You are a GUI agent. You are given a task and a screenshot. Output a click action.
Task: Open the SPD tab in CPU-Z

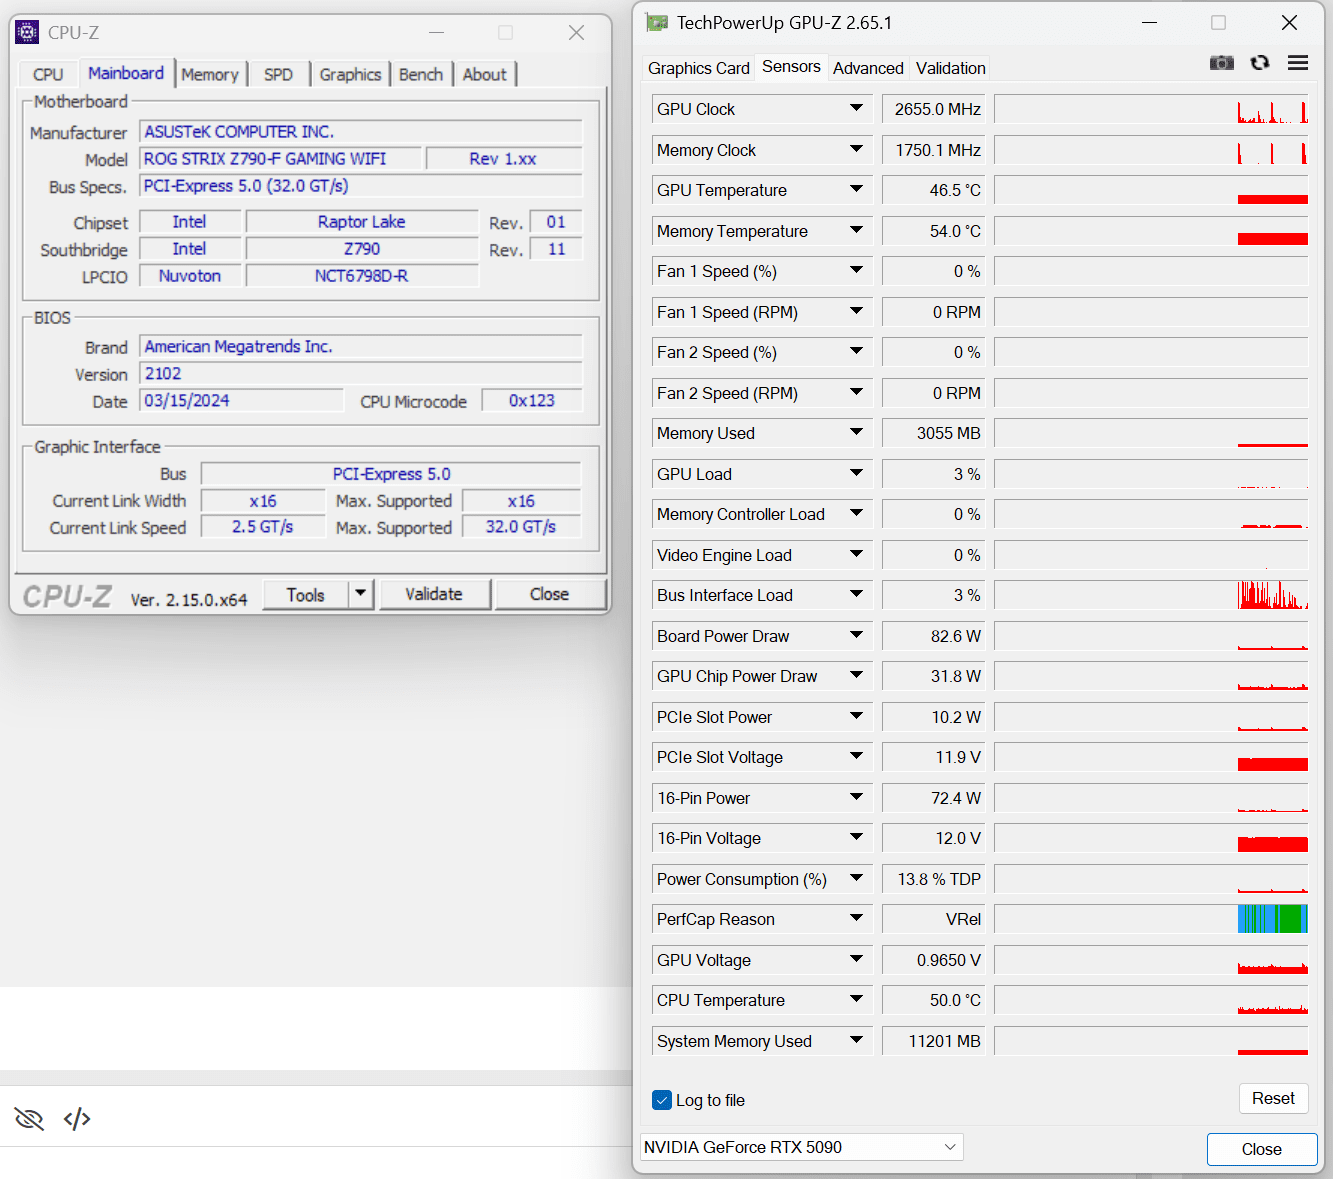(278, 74)
